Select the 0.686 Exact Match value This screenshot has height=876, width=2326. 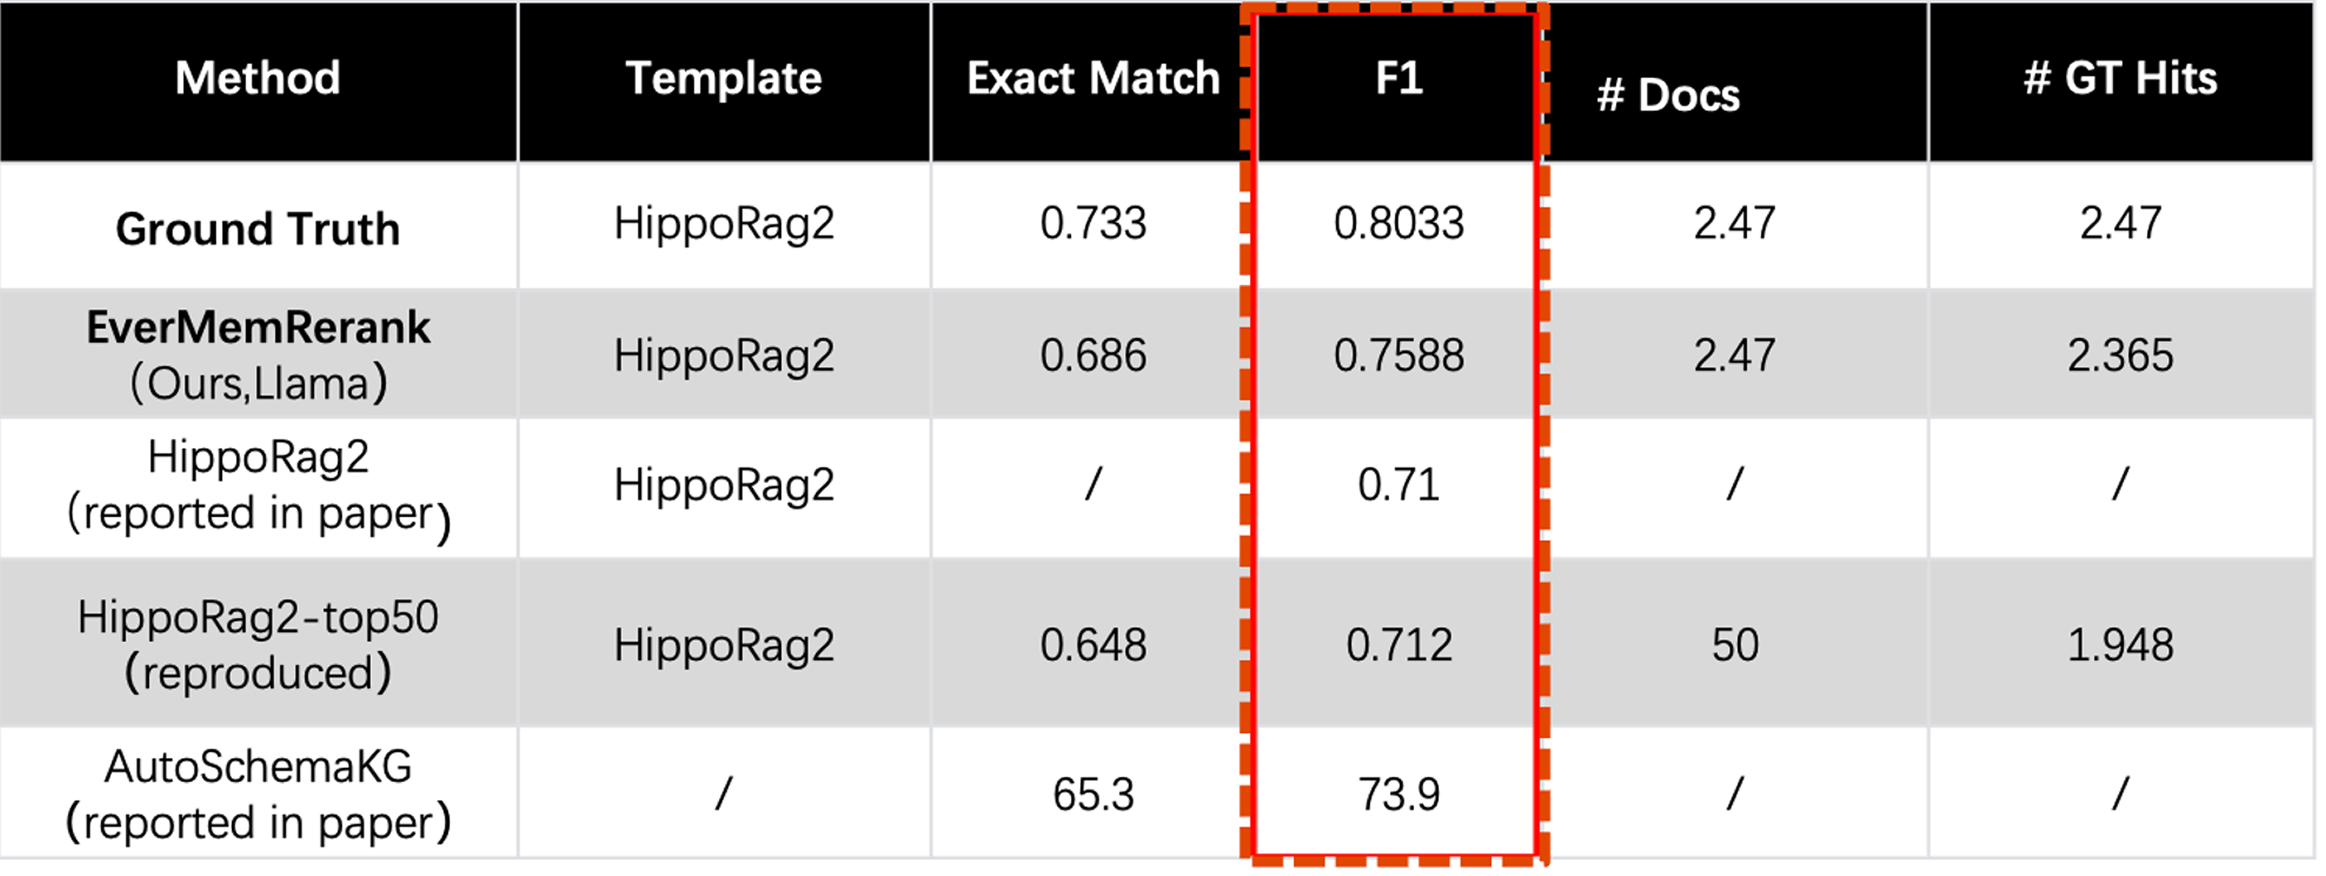pyautogui.click(x=1092, y=356)
